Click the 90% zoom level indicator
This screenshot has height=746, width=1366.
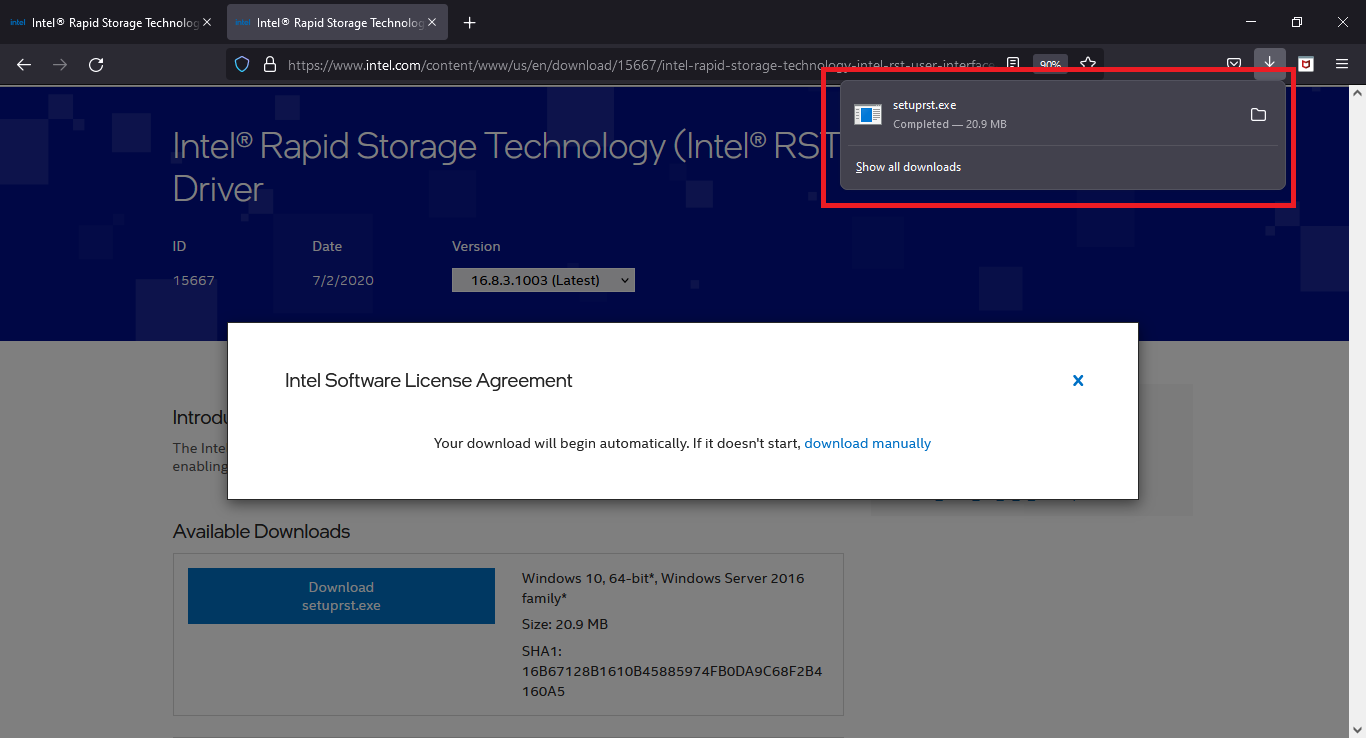1050,64
